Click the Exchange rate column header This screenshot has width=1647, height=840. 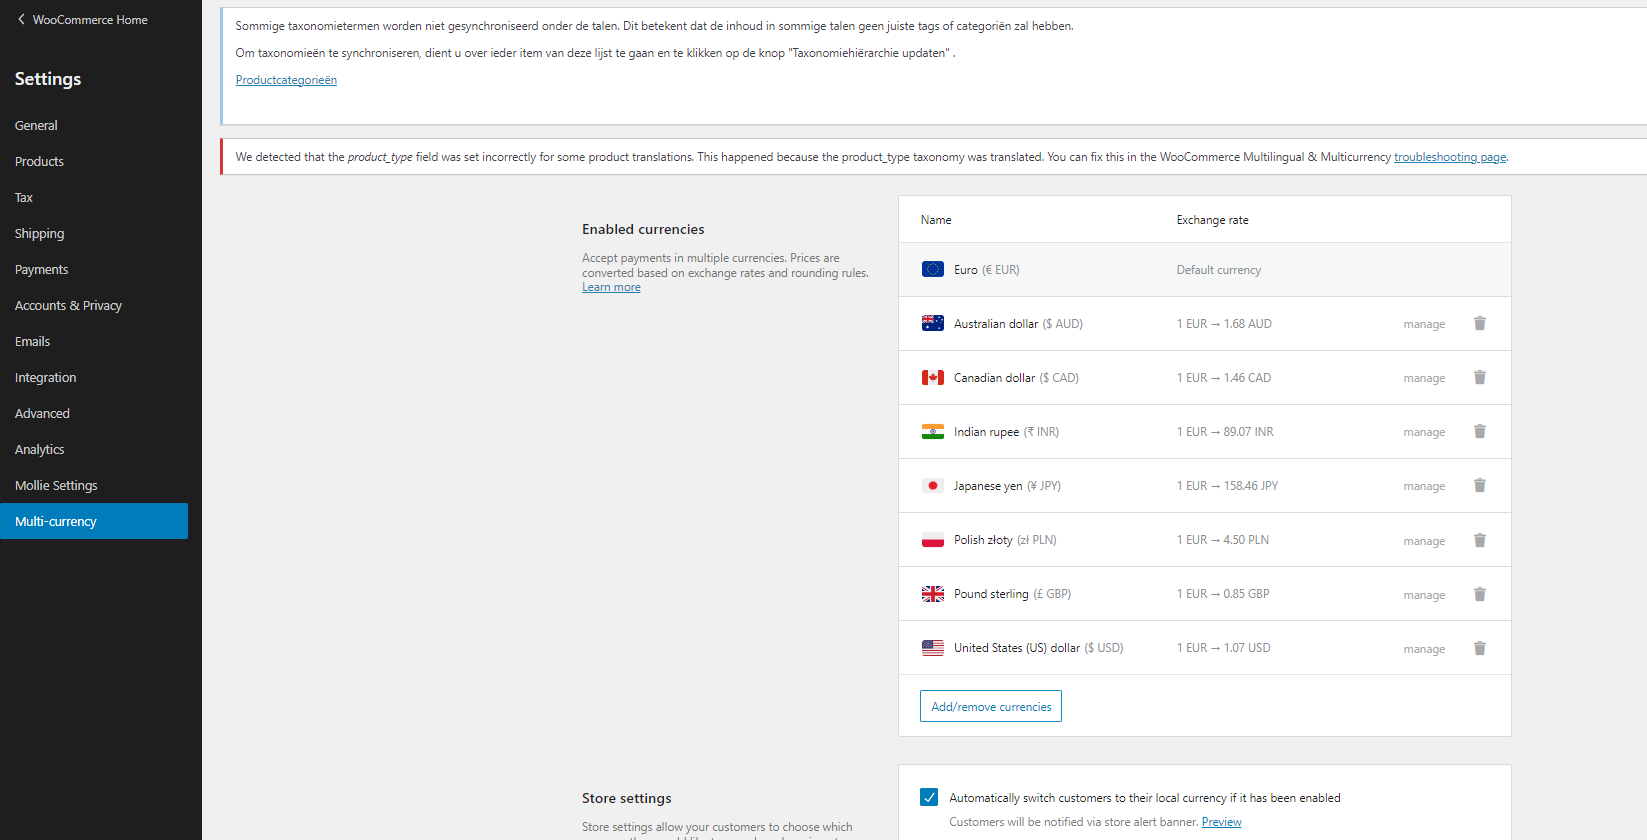1212,220
